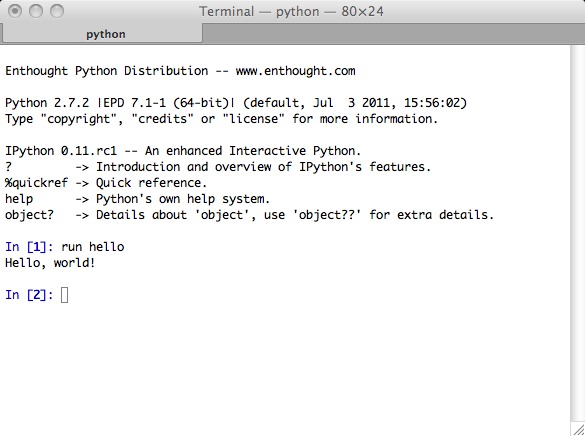This screenshot has width=585, height=436.
Task: Click the minimize window button
Action: click(36, 11)
